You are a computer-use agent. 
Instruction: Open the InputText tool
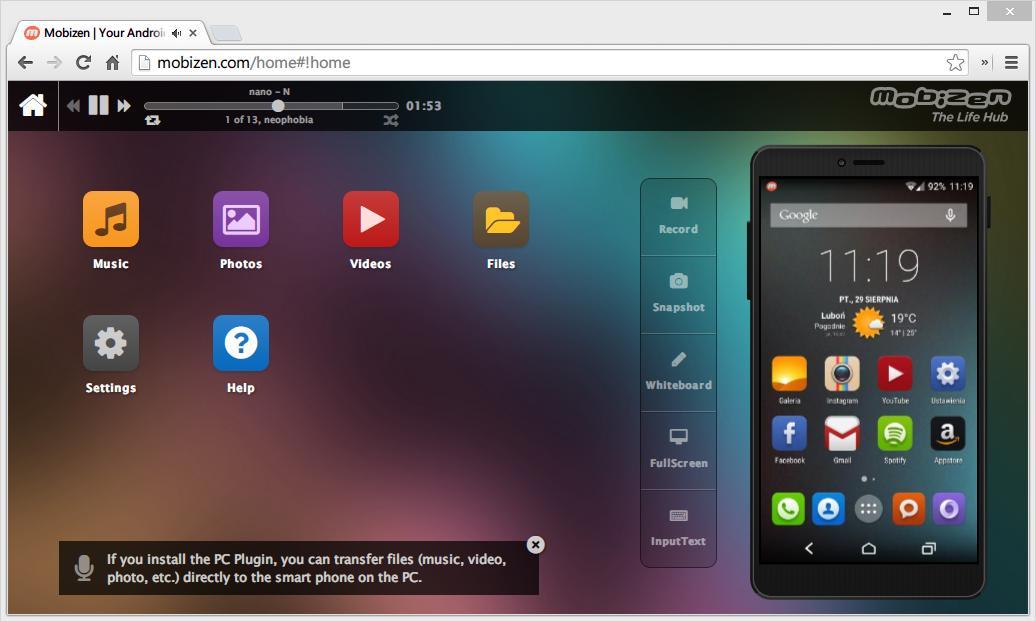click(678, 528)
